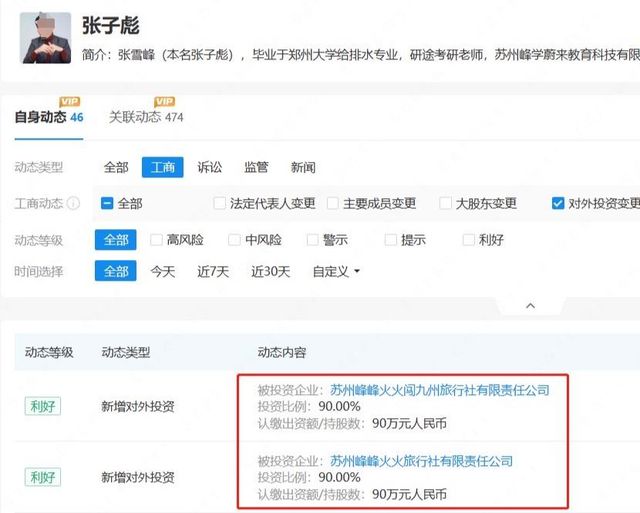Click the VIP badge above 自身动态
The width and height of the screenshot is (640, 513).
(69, 101)
